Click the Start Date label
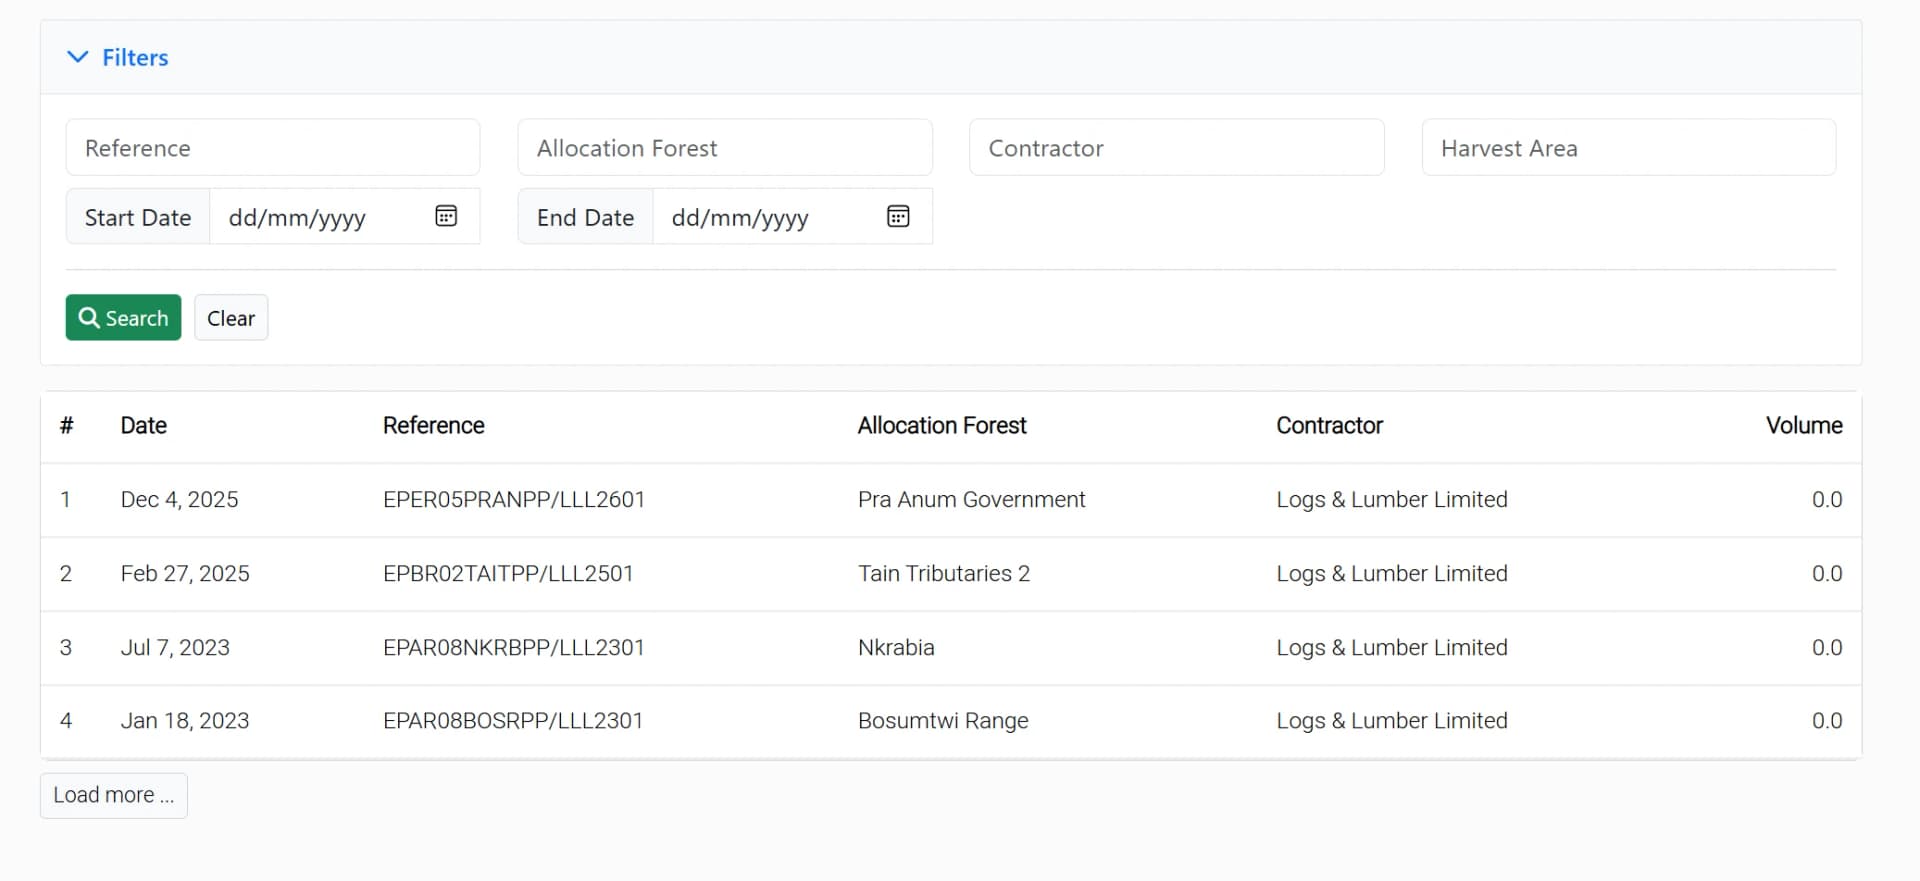The width and height of the screenshot is (1920, 881). tap(138, 217)
